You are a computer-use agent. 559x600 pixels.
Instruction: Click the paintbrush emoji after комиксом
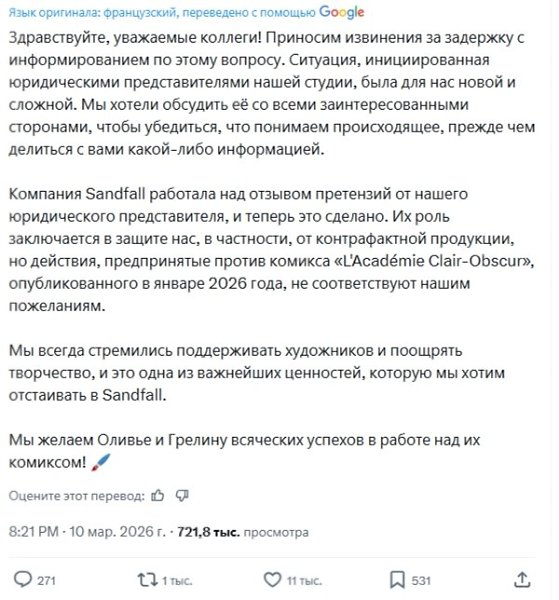[101, 463]
